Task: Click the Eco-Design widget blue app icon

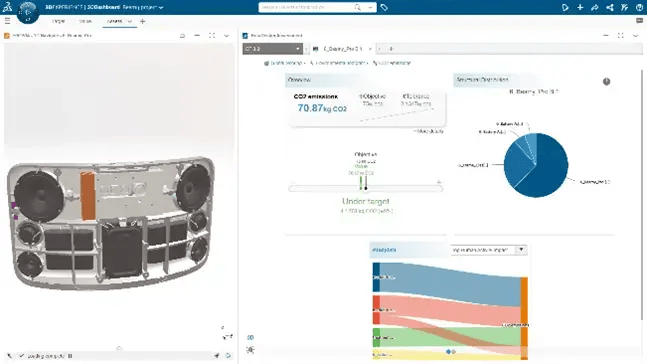Action: (245, 36)
